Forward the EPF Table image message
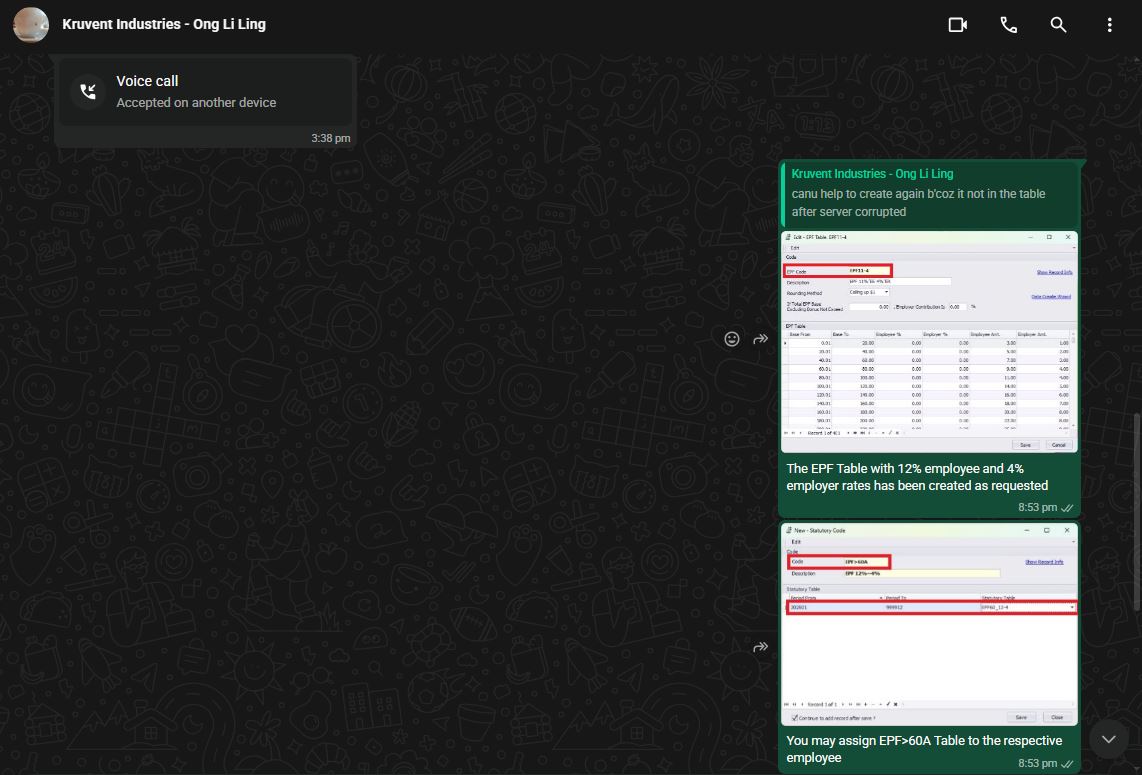This screenshot has width=1142, height=775. pos(760,339)
